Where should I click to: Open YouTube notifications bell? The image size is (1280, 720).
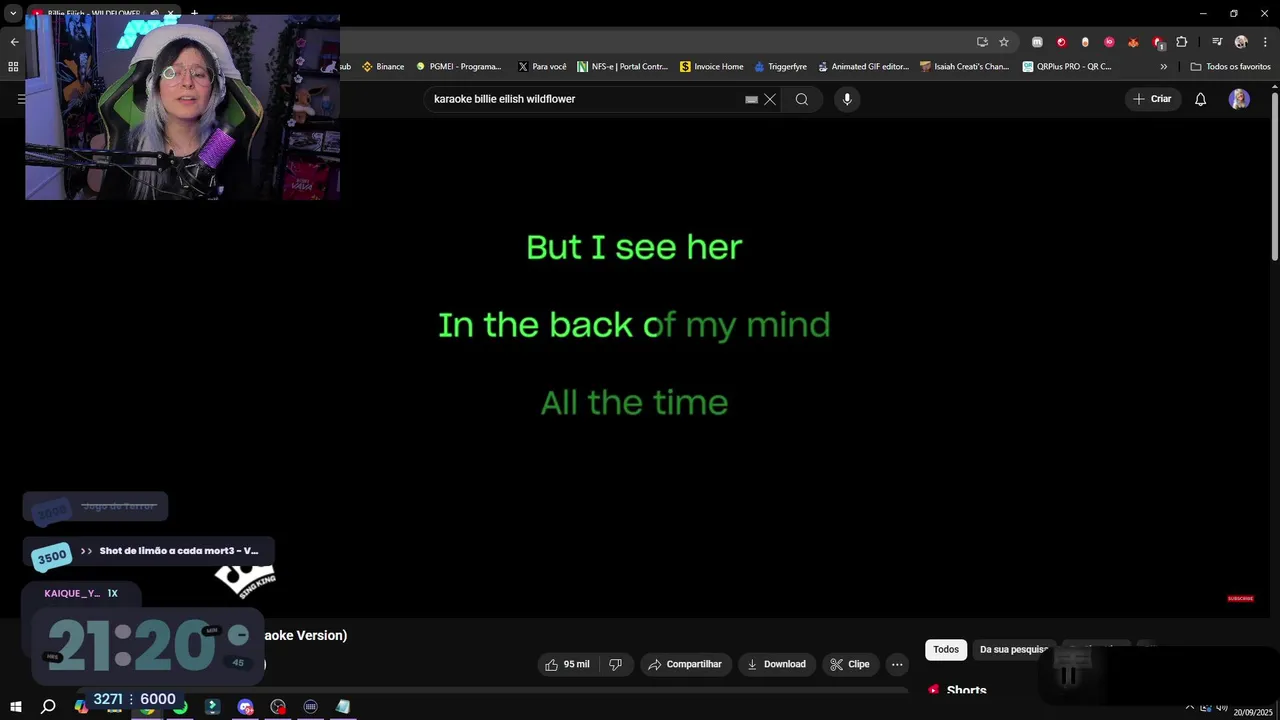(x=1200, y=99)
